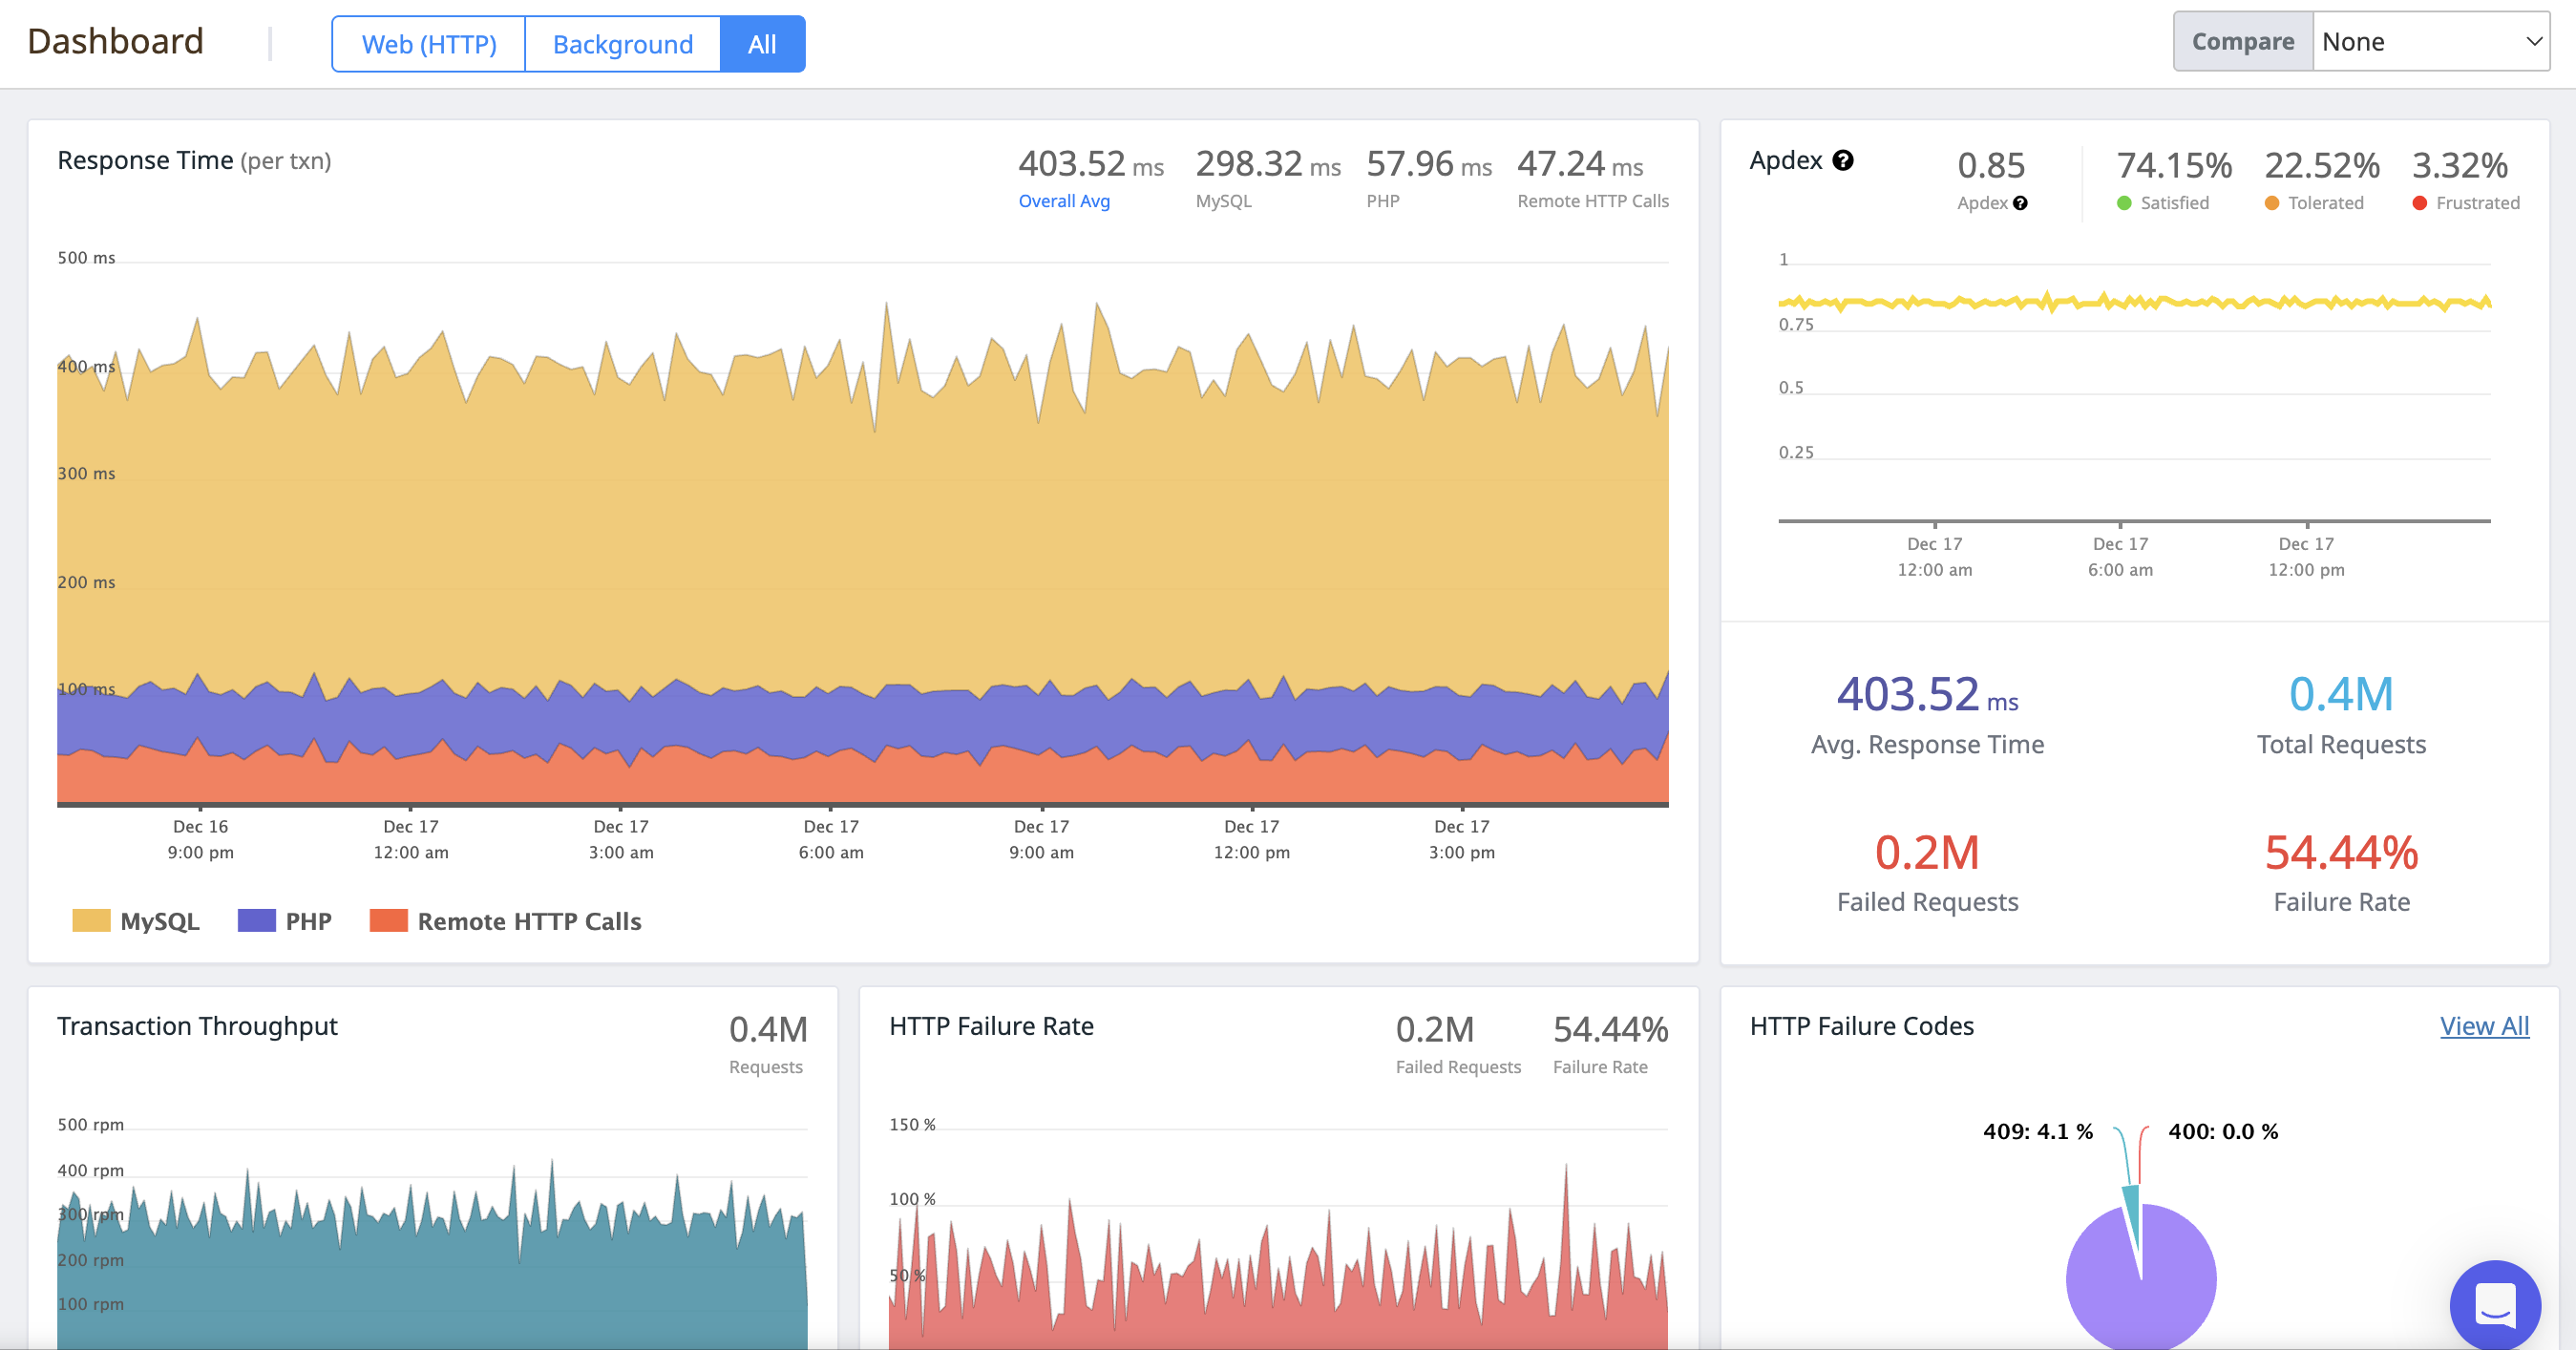
Task: Click the Overall Avg link
Action: pyautogui.click(x=1063, y=201)
